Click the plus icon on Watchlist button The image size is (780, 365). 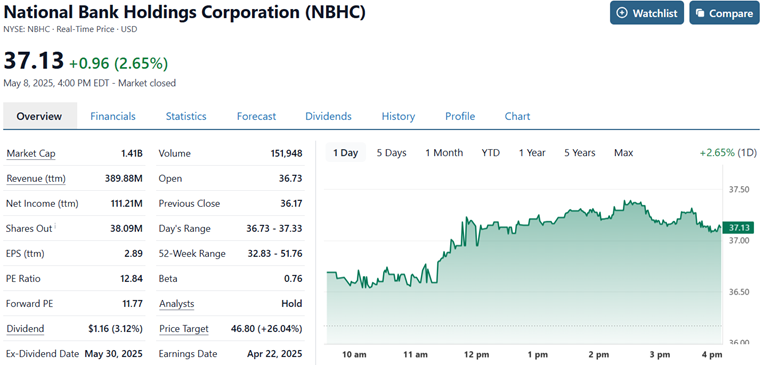[622, 13]
